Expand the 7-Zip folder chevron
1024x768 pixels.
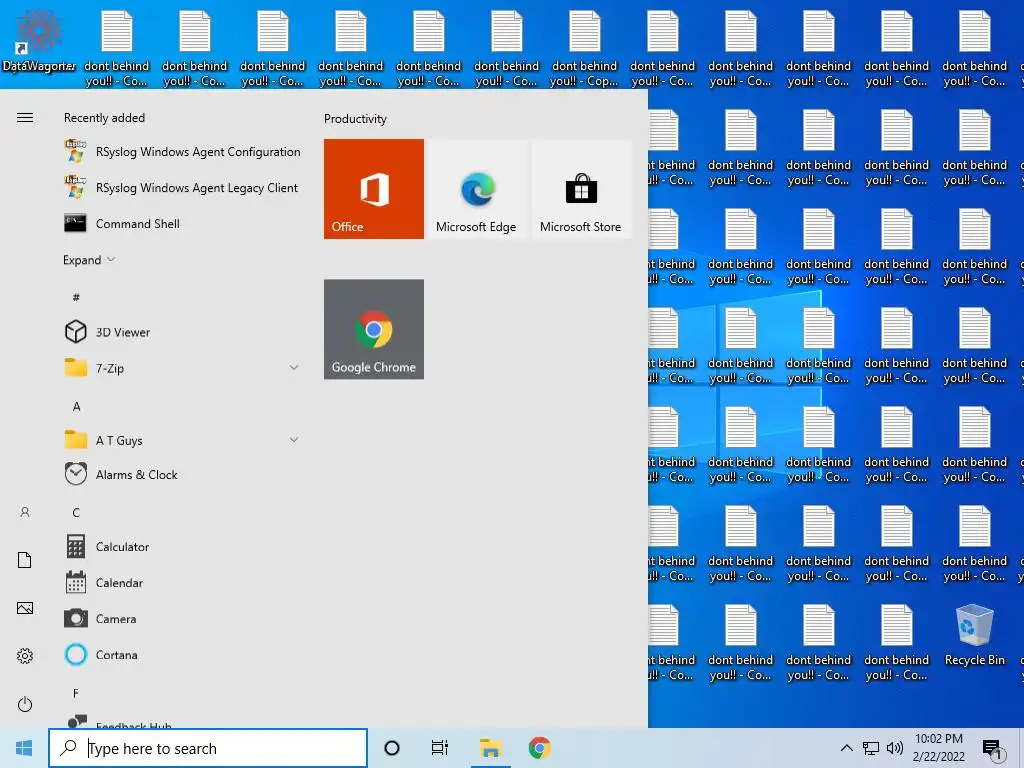click(294, 368)
